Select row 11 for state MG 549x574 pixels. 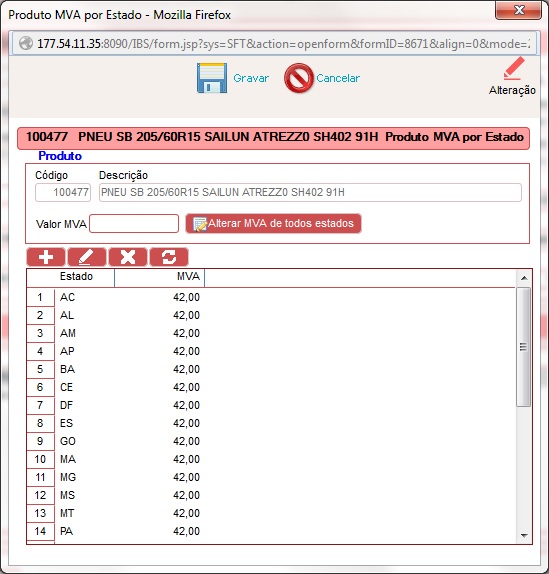tap(271, 477)
